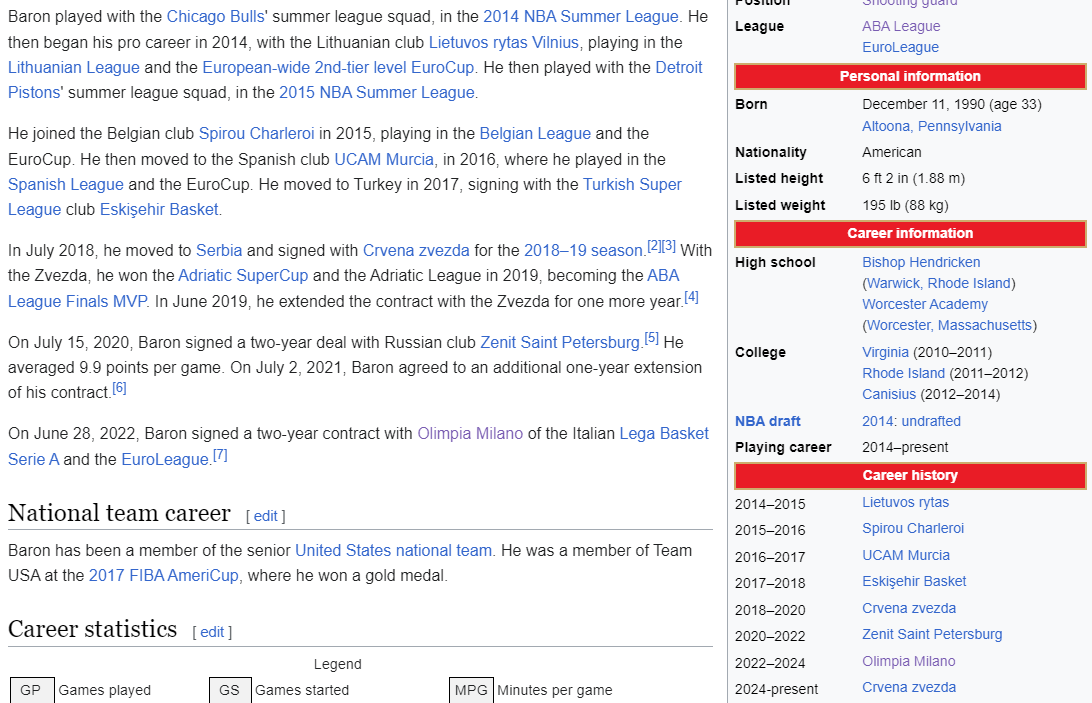Image resolution: width=1092 pixels, height=703 pixels.
Task: Open citation reference [2]
Action: [654, 246]
